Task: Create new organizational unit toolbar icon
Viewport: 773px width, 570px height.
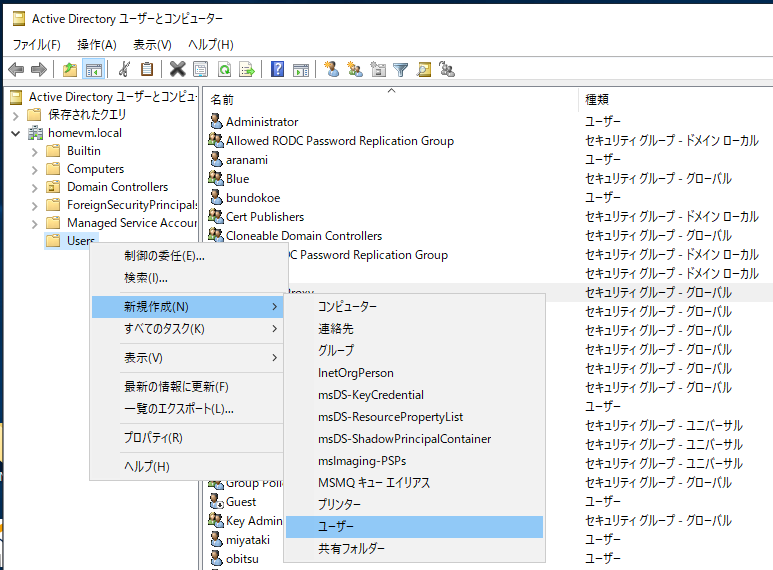Action: pyautogui.click(x=378, y=70)
